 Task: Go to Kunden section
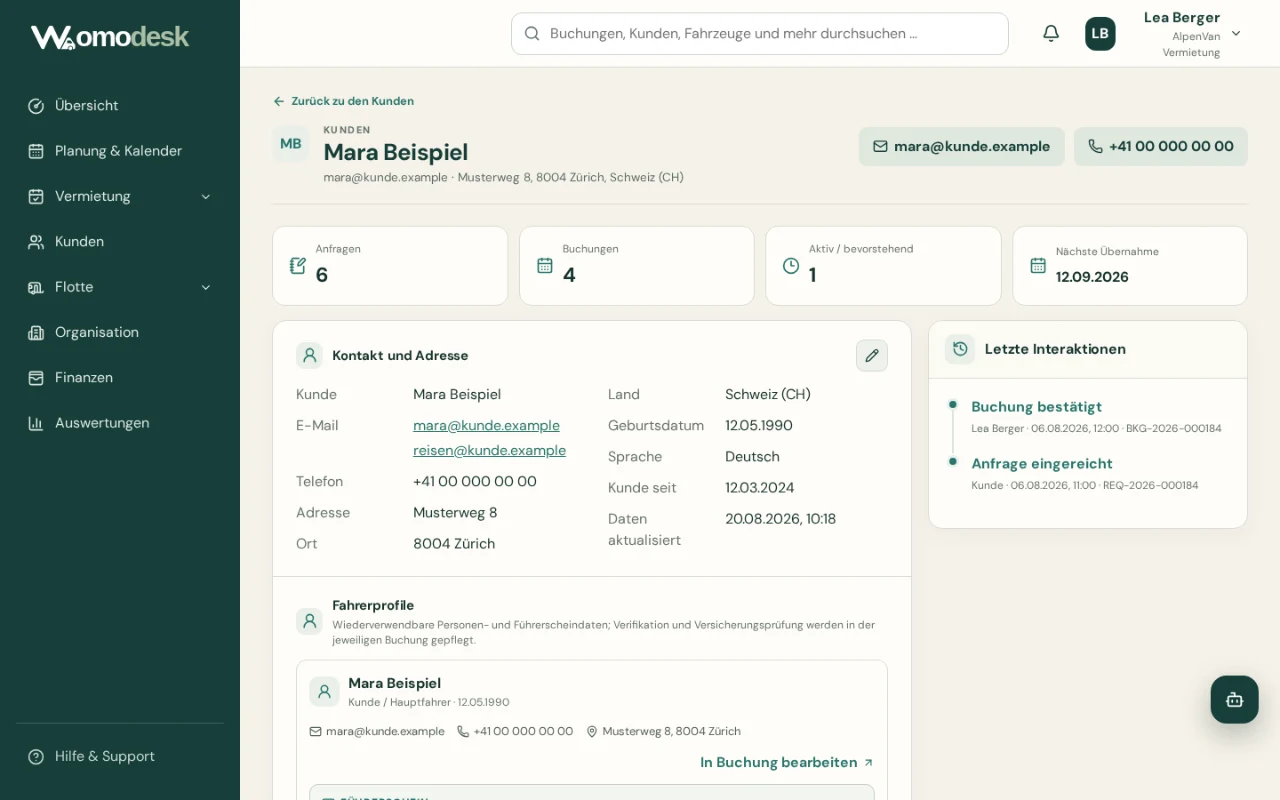[120, 242]
